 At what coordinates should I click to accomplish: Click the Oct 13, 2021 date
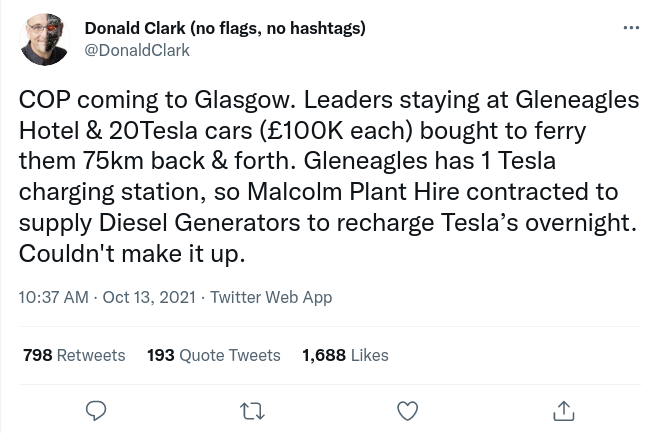[149, 297]
